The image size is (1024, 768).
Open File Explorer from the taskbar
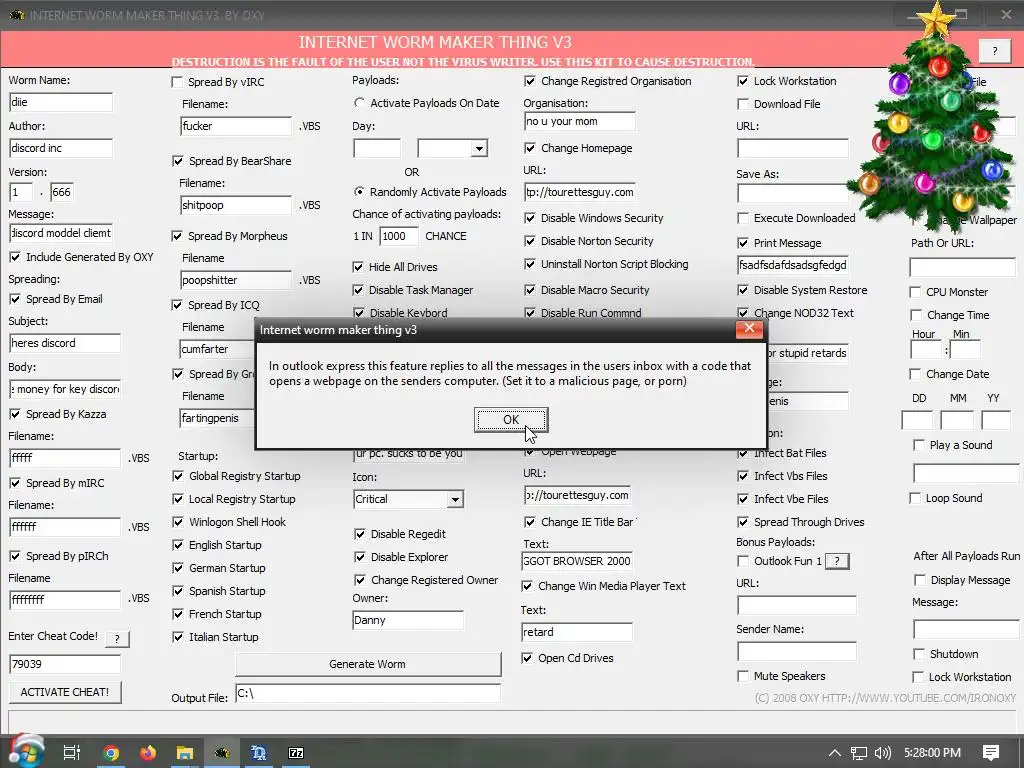coord(185,753)
